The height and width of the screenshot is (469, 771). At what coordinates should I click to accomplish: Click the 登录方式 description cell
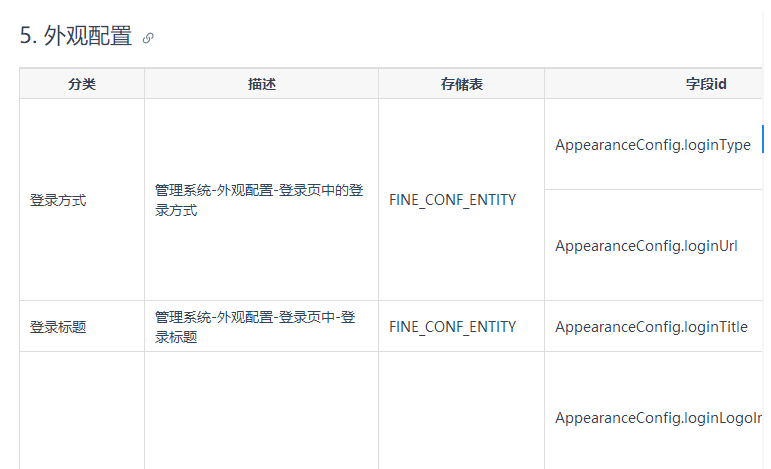(262, 200)
